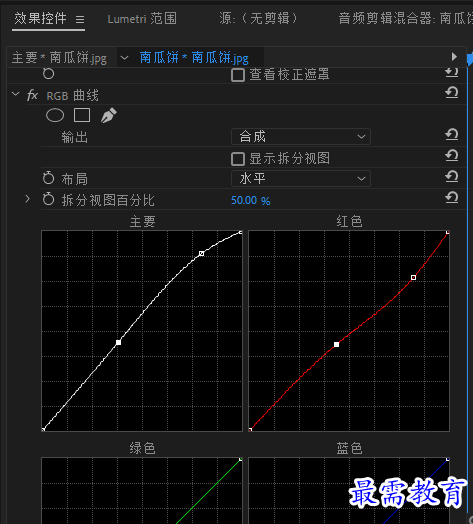Screen dimensions: 473x524
Task: Click the green curve line in 绿色 graph
Action: pos(208,492)
